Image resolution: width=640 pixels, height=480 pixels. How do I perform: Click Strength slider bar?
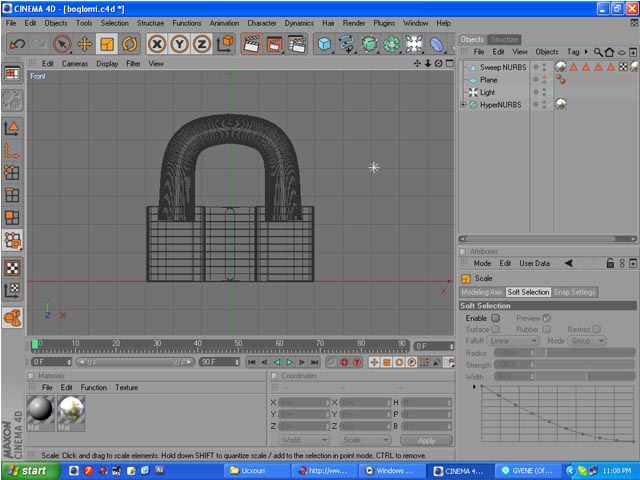pos(586,364)
